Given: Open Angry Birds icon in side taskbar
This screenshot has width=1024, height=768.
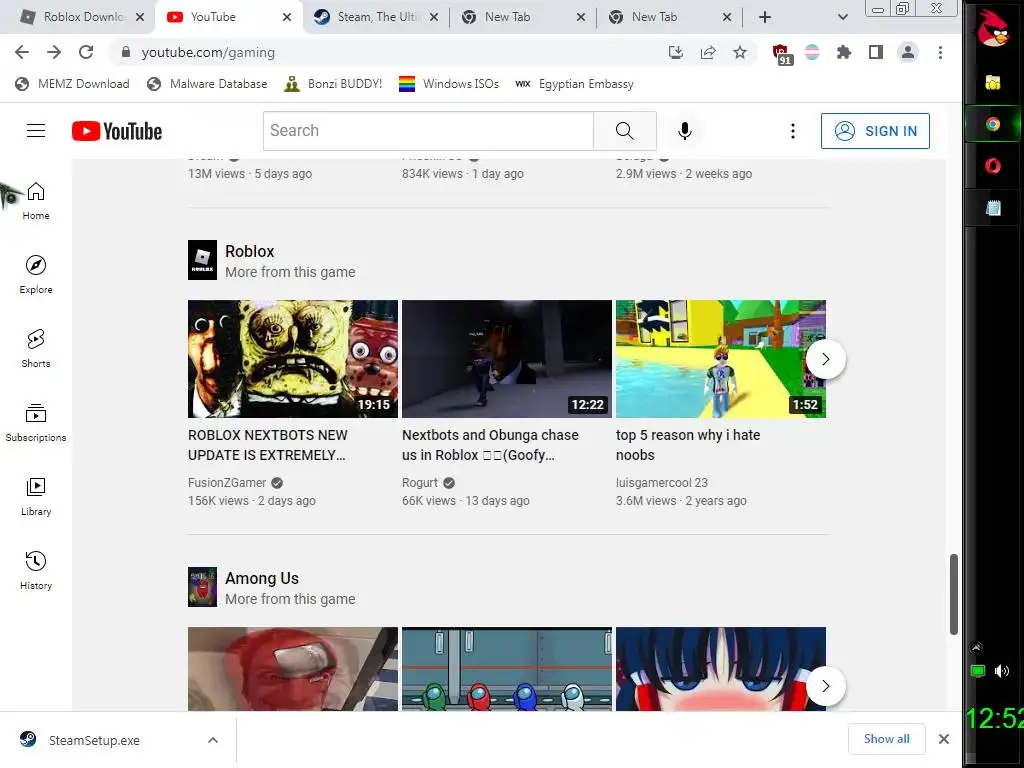Looking at the screenshot, I should tap(993, 27).
